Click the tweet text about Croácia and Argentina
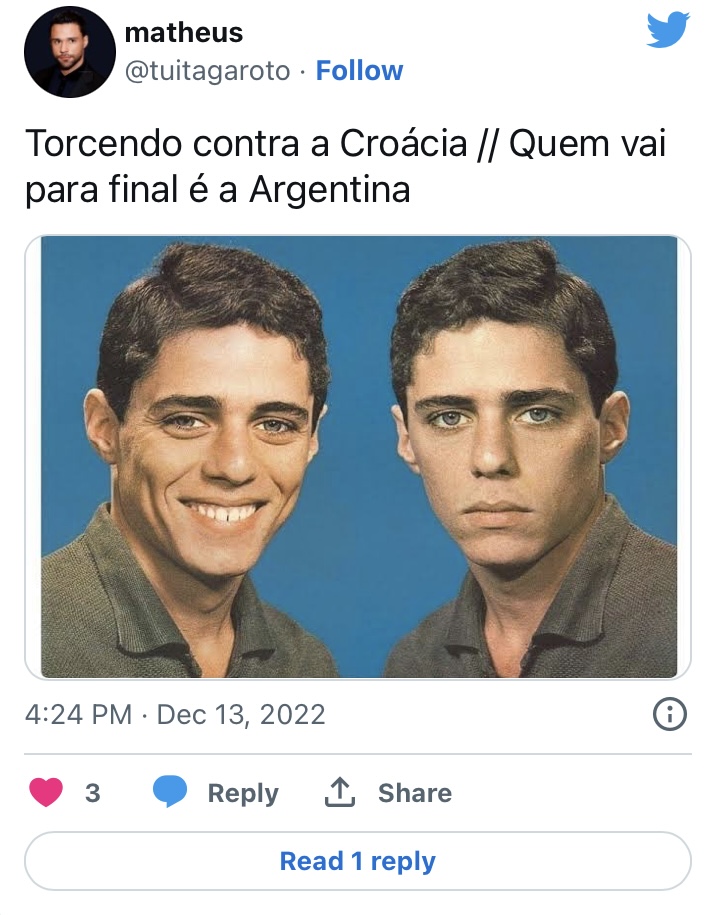 click(345, 166)
